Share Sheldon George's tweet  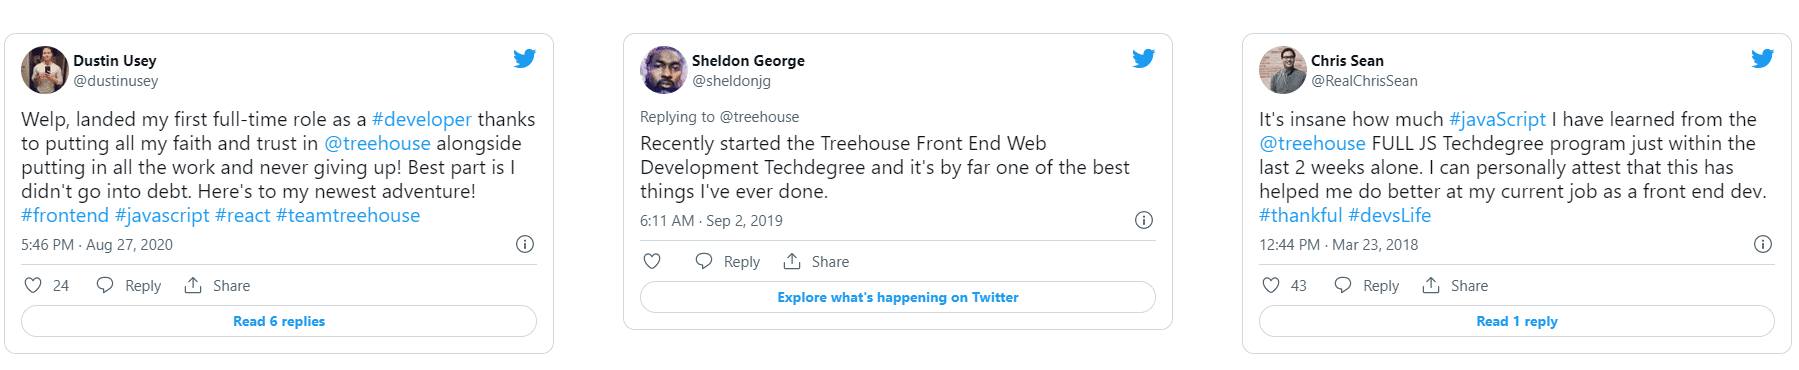pos(816,262)
